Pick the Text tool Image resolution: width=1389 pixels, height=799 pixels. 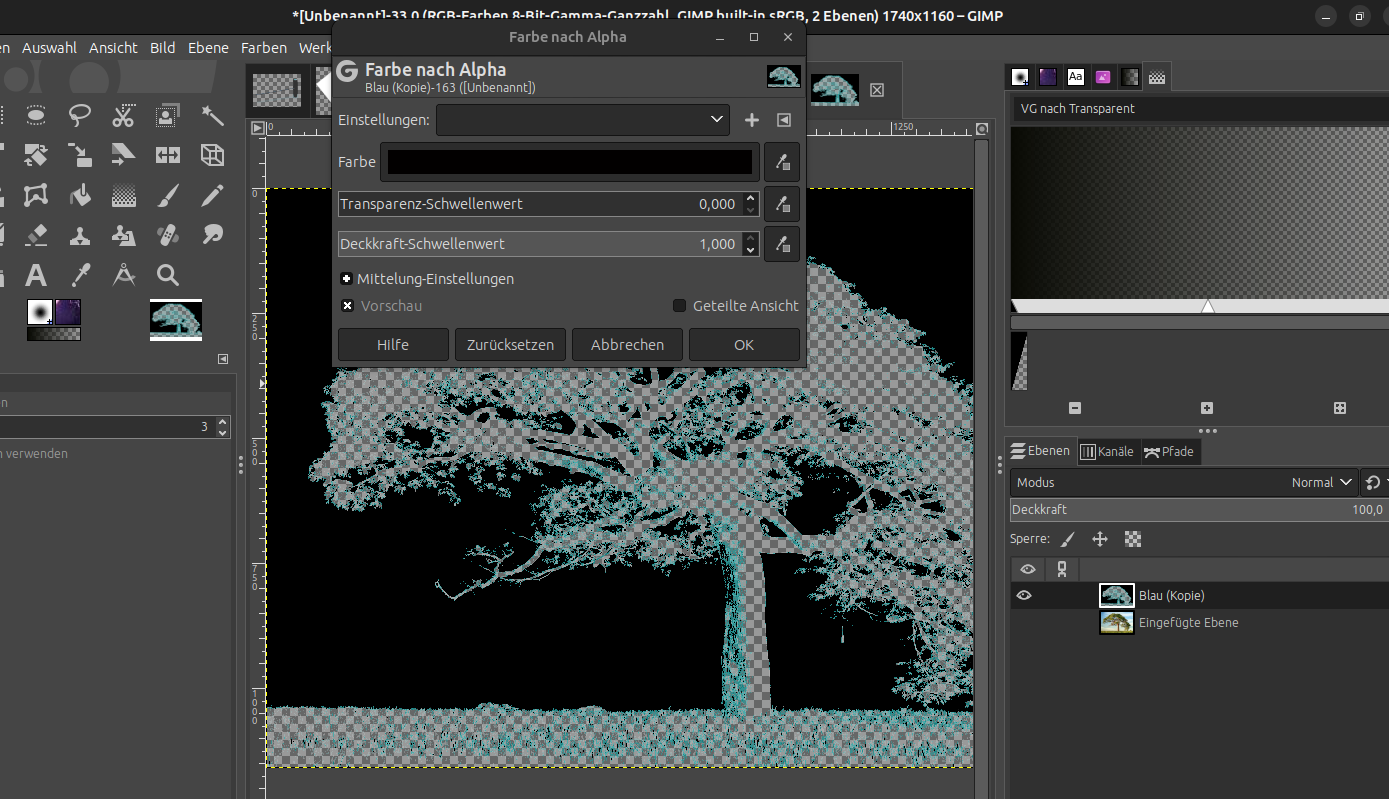coord(36,275)
